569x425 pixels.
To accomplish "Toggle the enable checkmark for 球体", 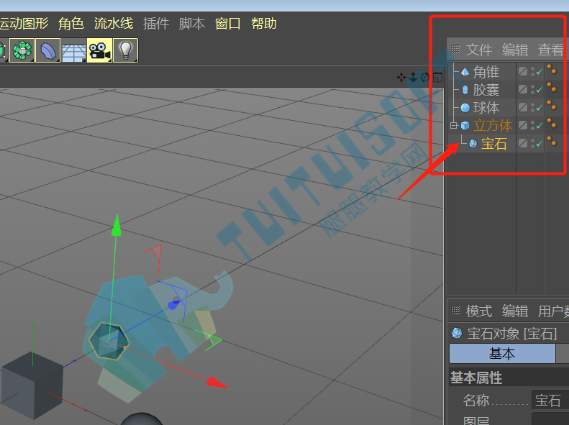I will coord(539,107).
